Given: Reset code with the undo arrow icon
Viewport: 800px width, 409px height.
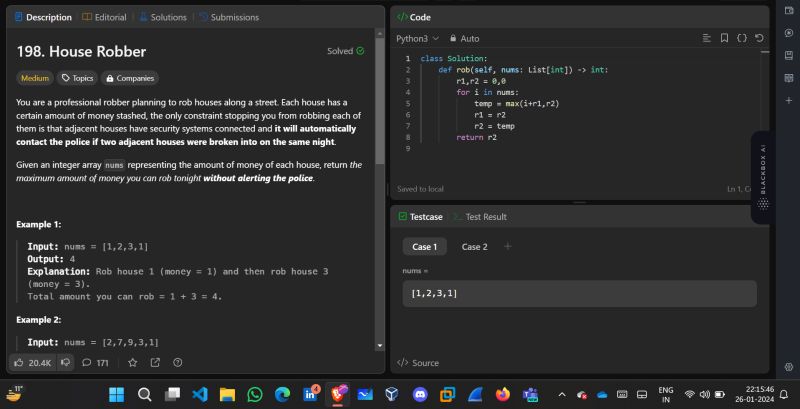Looking at the screenshot, I should click(759, 38).
